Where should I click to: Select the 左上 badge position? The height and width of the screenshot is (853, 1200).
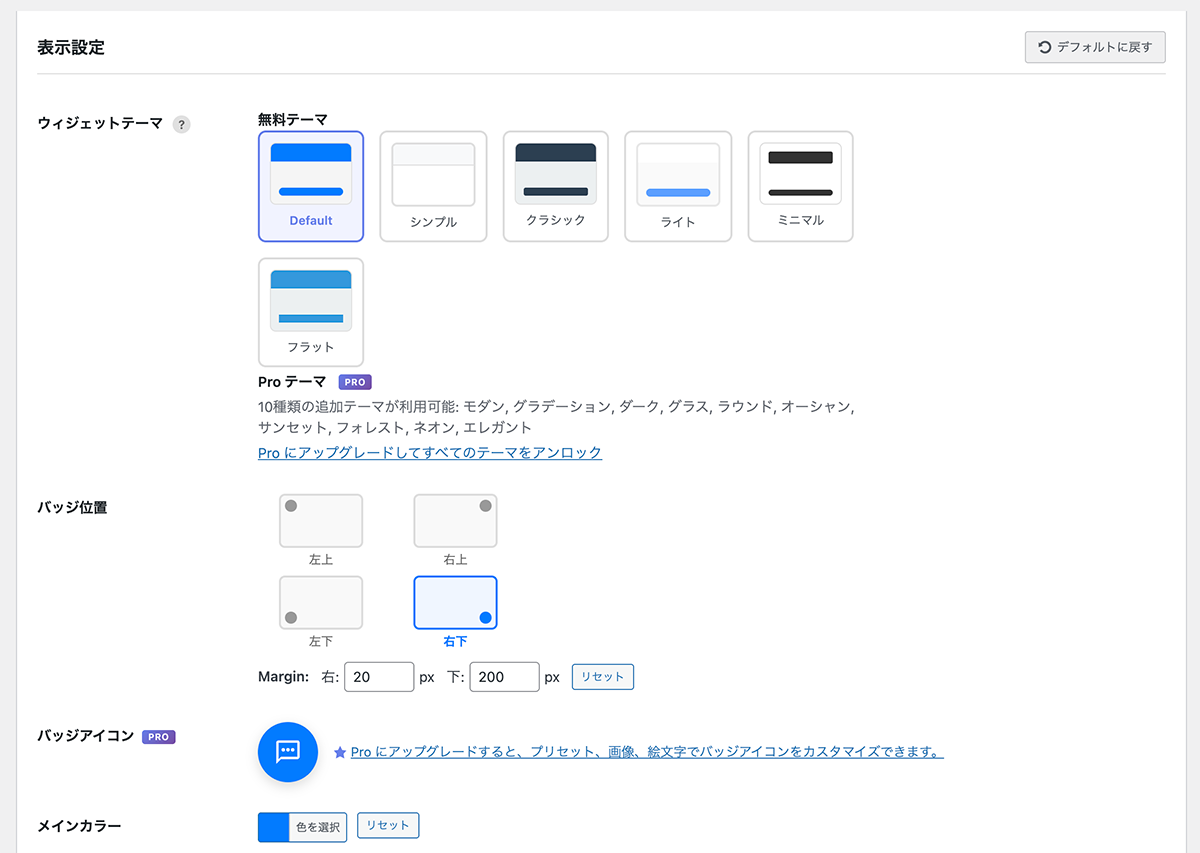(x=321, y=520)
